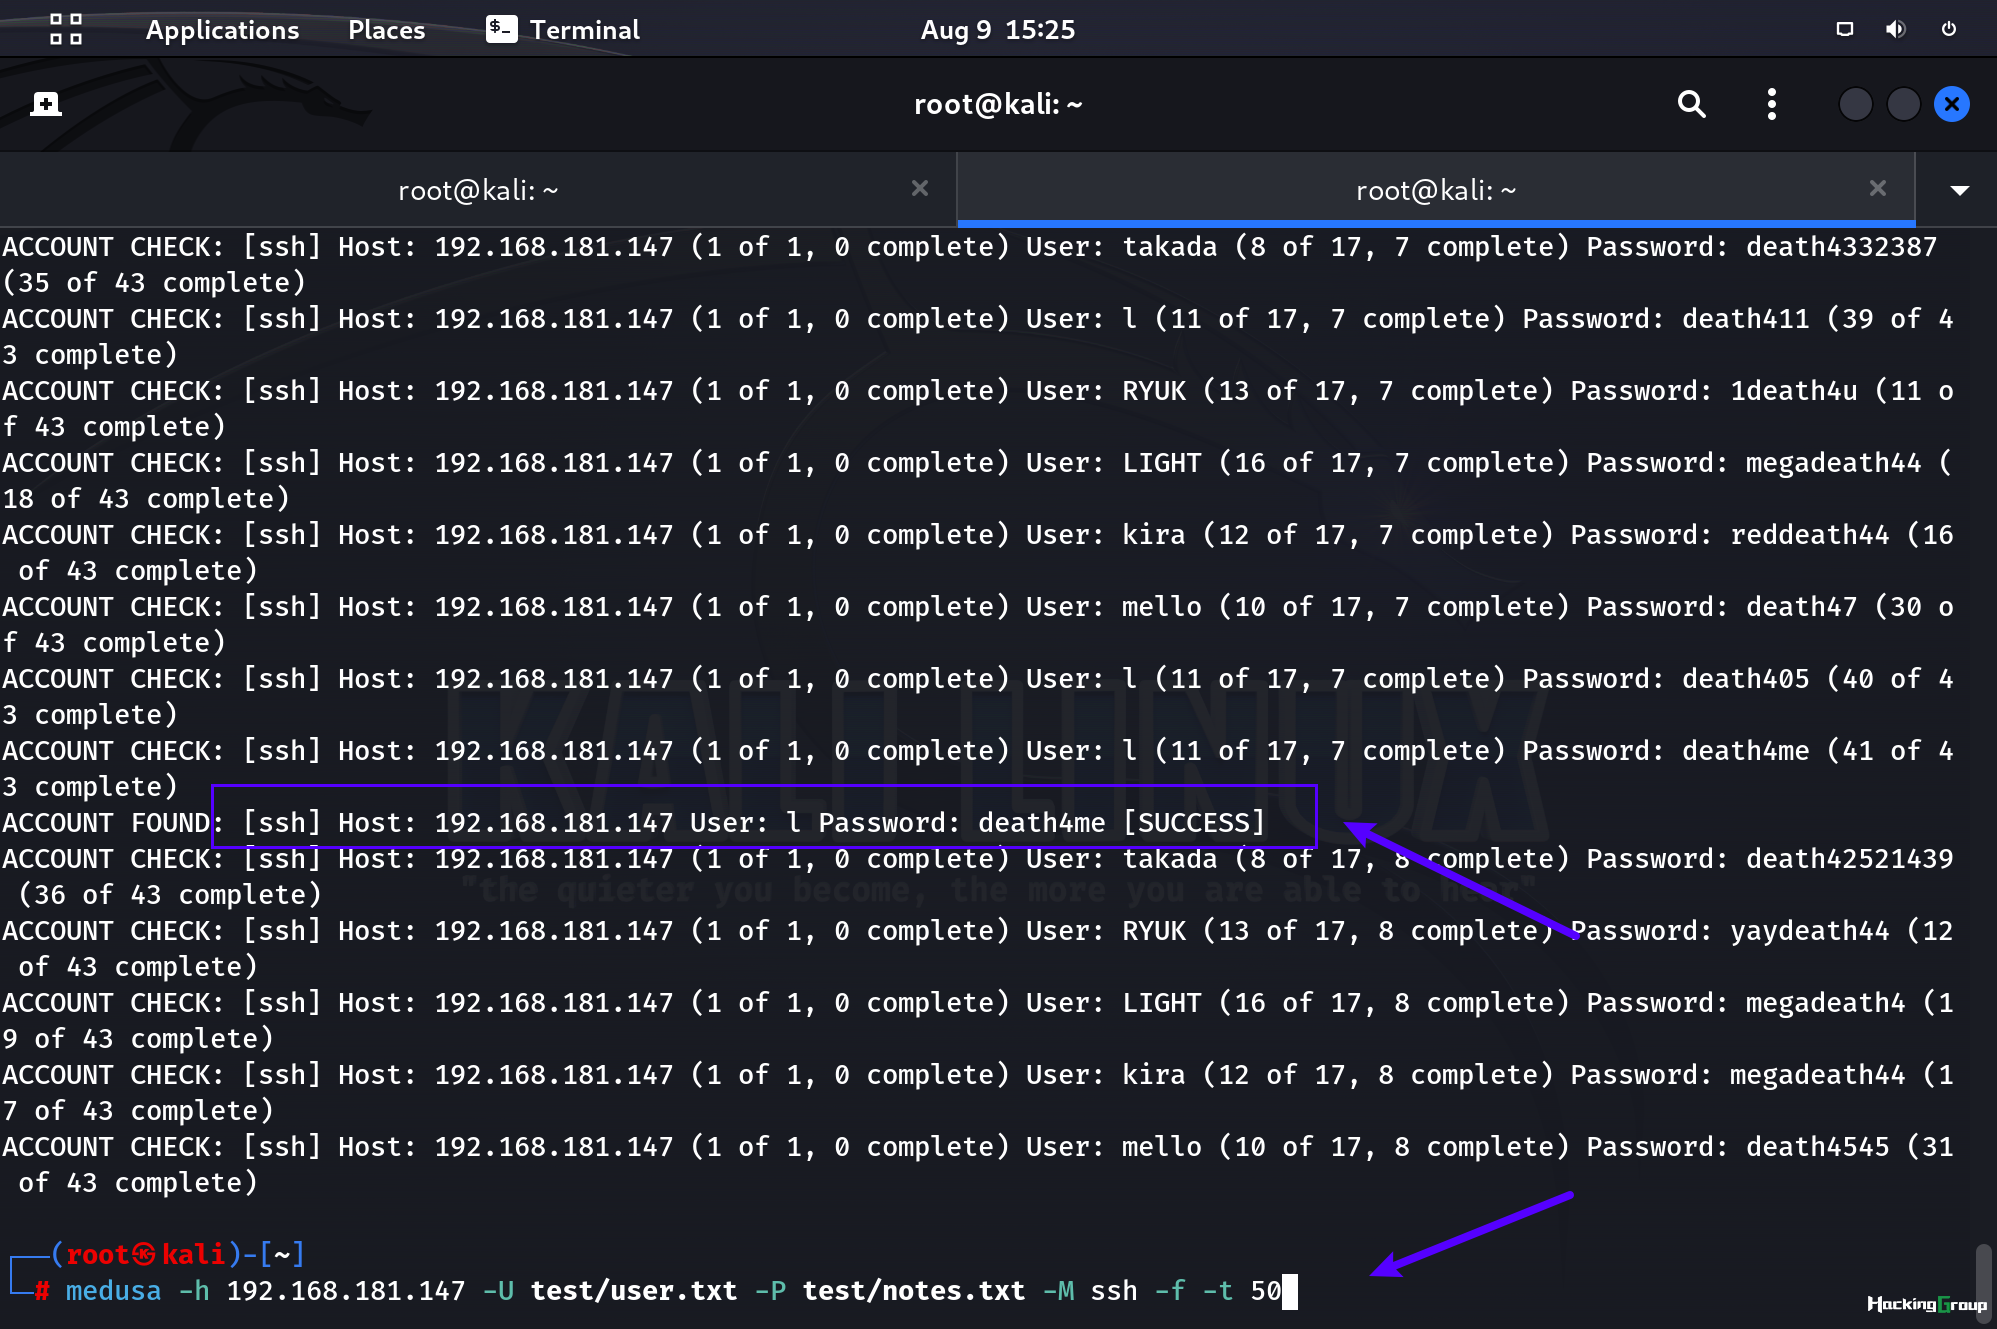This screenshot has height=1329, width=1997.
Task: Open a new terminal tab
Action: pyautogui.click(x=46, y=104)
